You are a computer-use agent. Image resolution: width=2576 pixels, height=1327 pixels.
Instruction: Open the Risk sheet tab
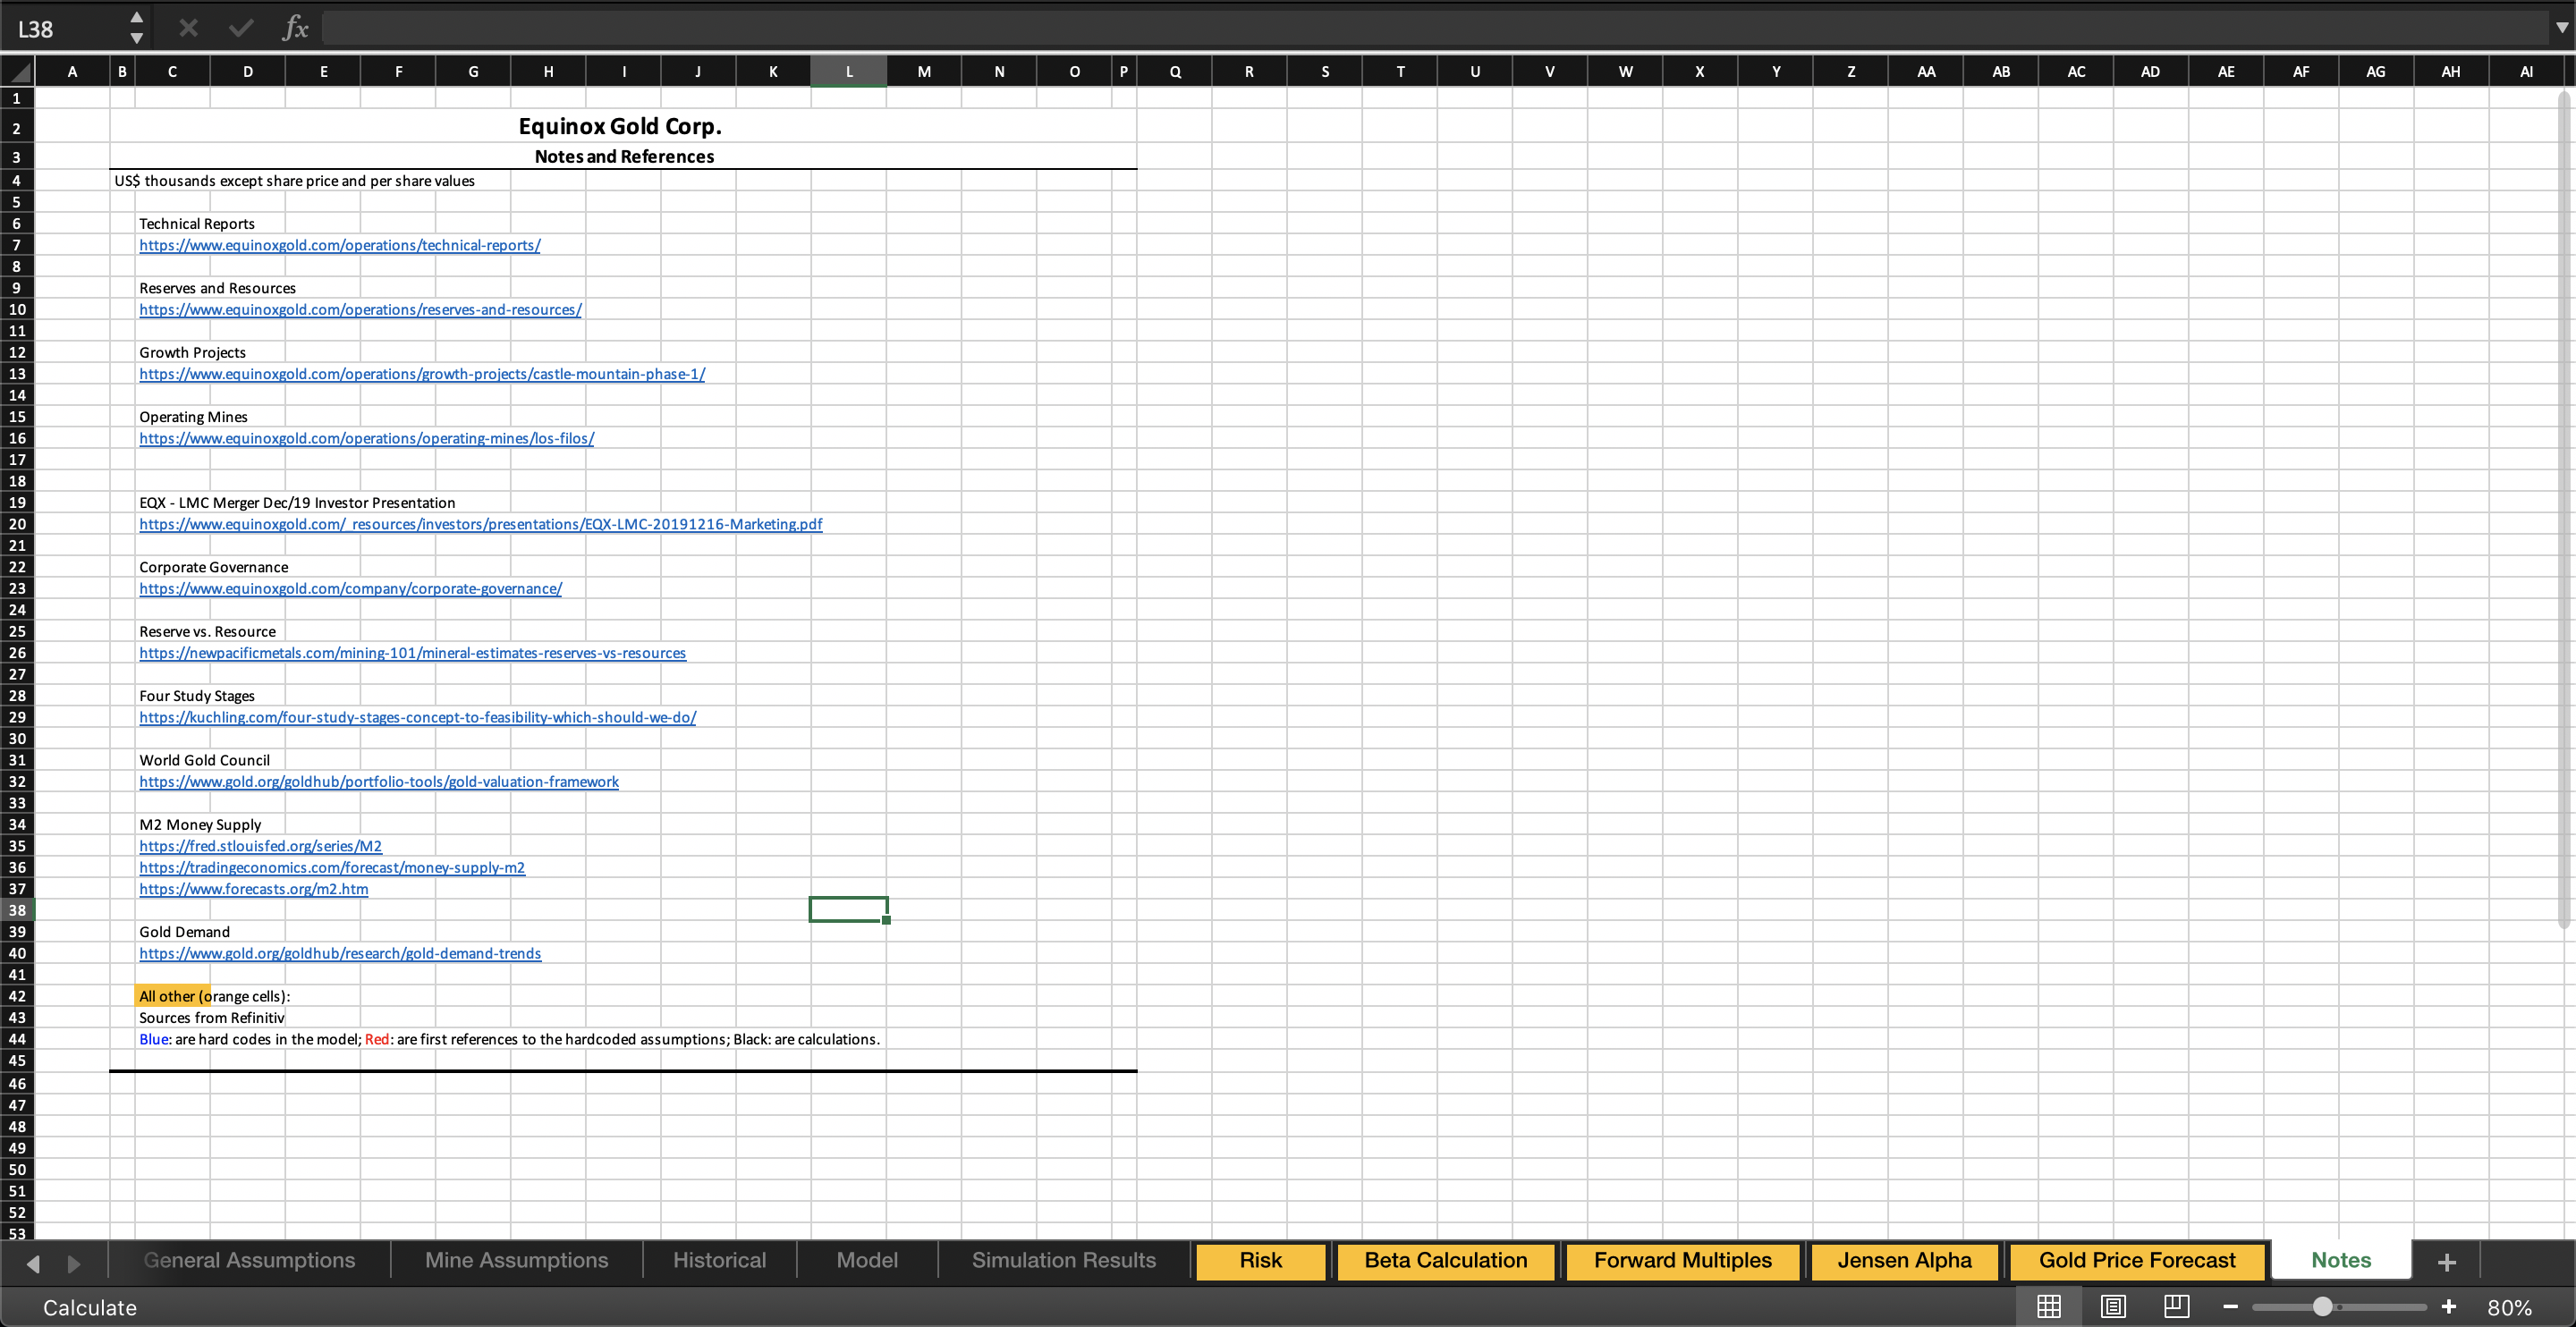click(1260, 1260)
